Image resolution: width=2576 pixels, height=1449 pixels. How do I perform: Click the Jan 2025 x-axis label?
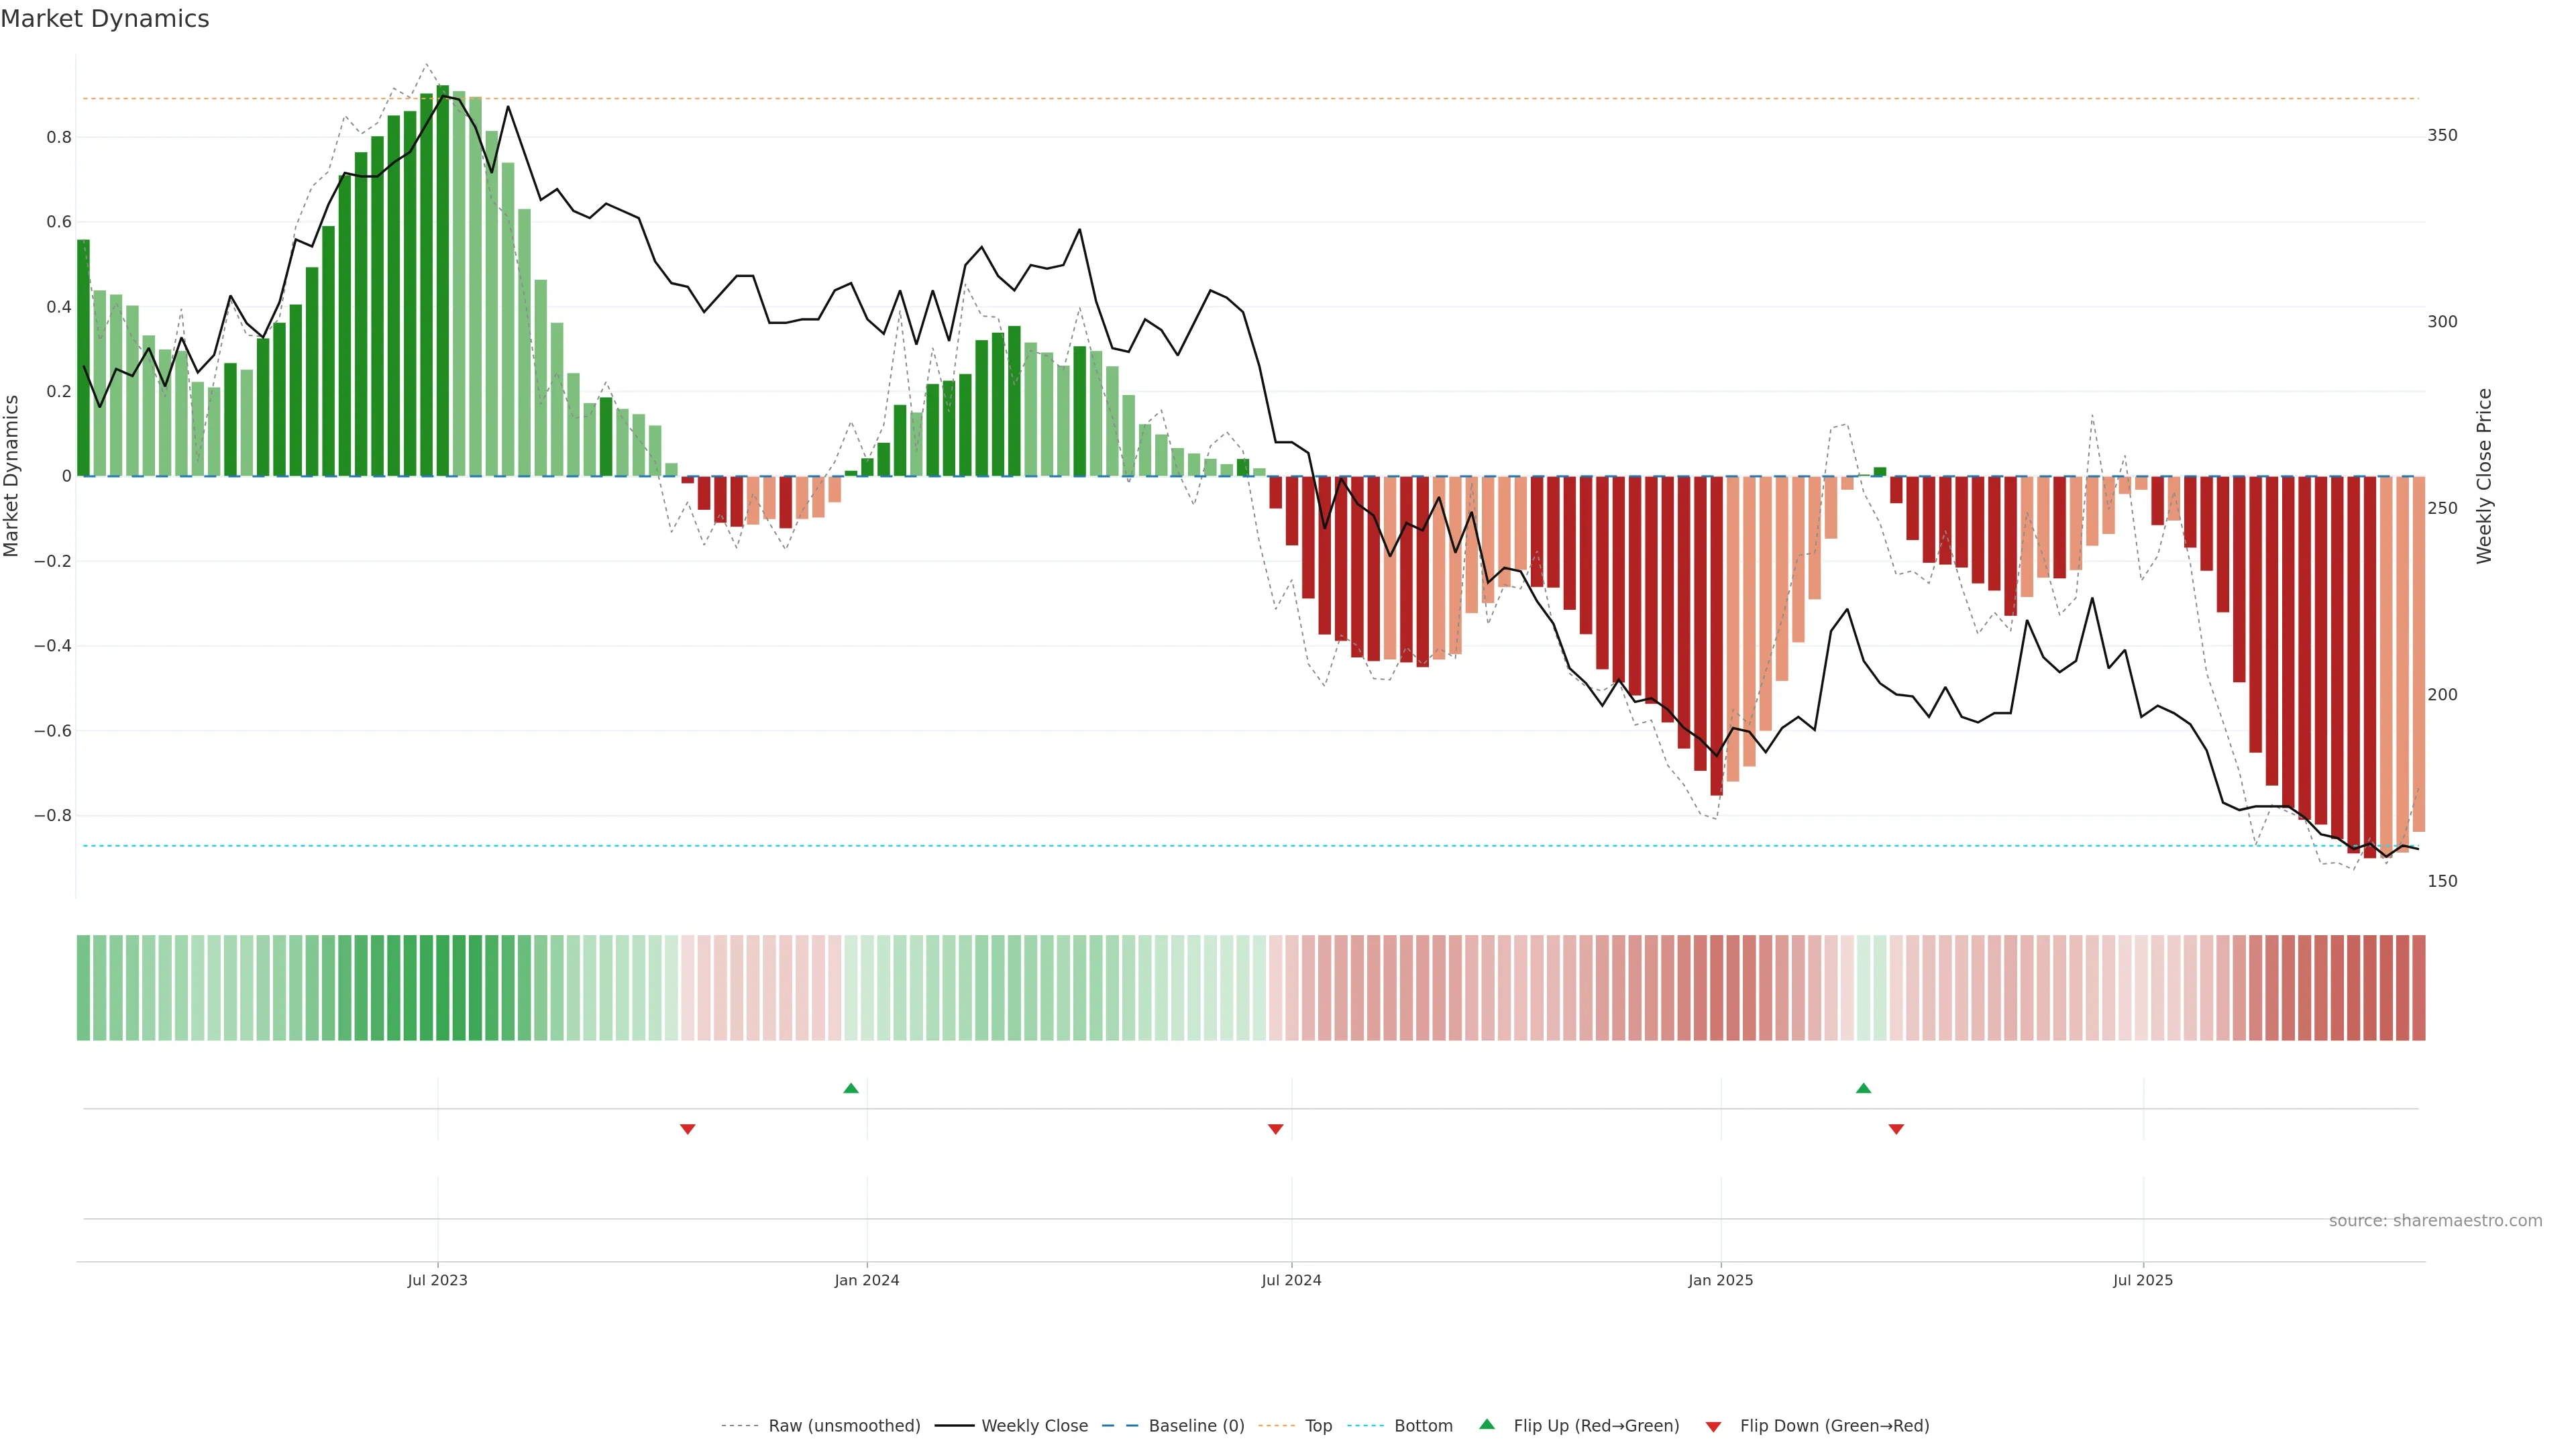coord(1720,1280)
